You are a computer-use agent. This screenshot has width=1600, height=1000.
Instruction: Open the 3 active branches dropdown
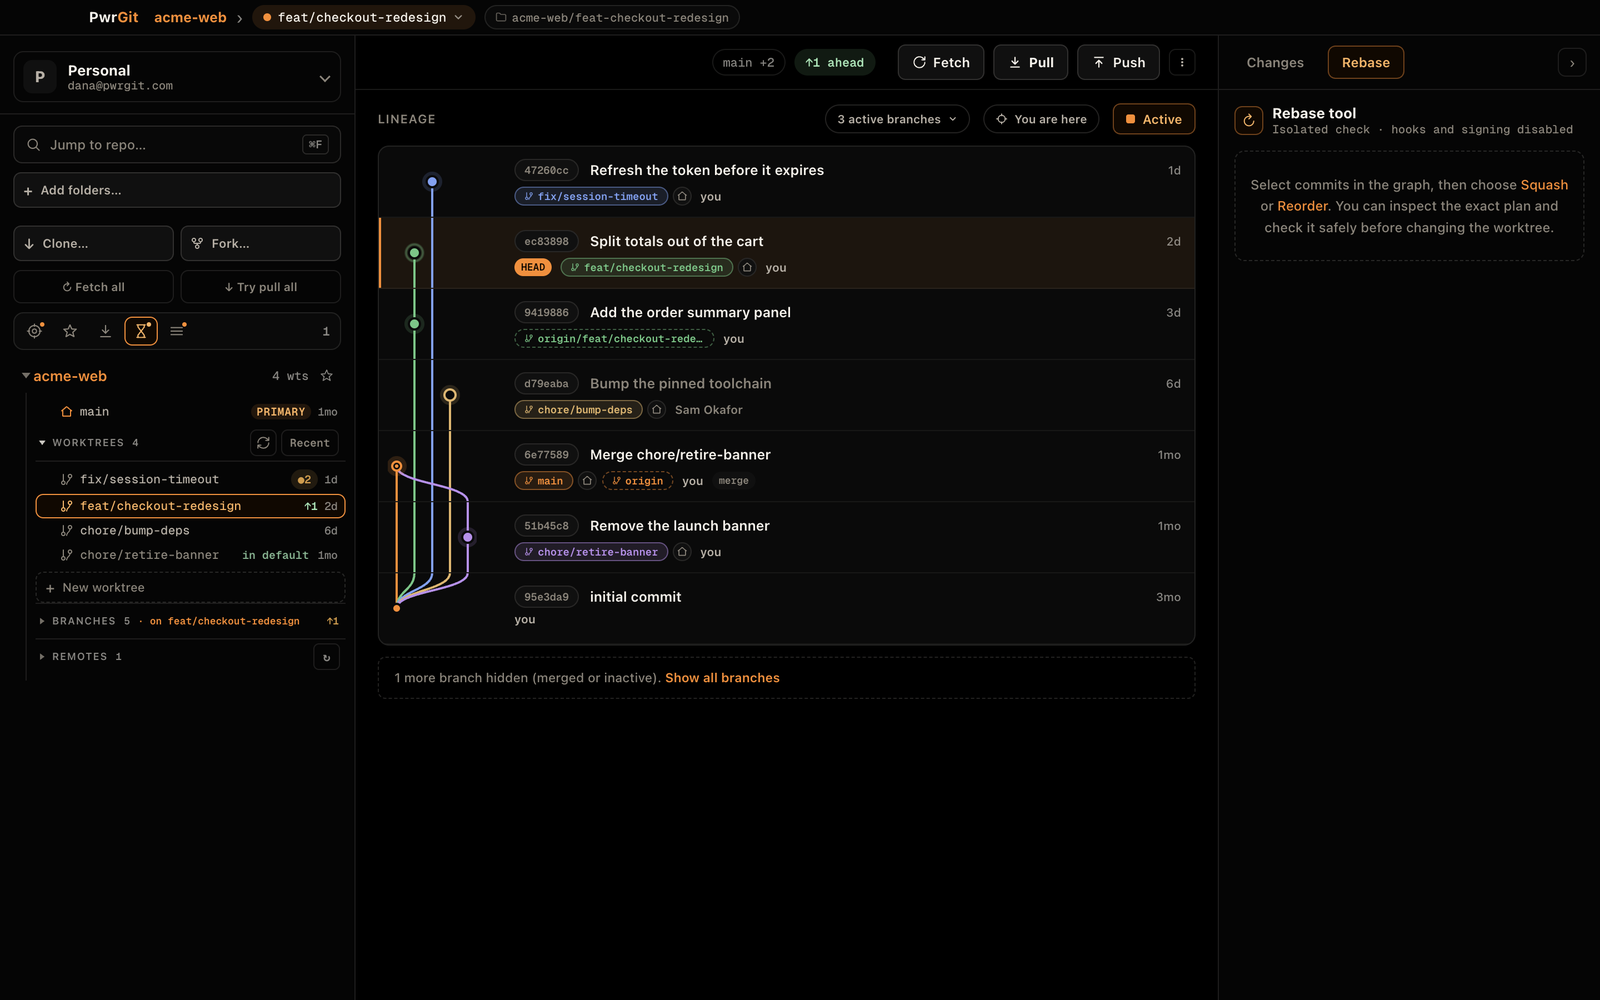(x=897, y=119)
